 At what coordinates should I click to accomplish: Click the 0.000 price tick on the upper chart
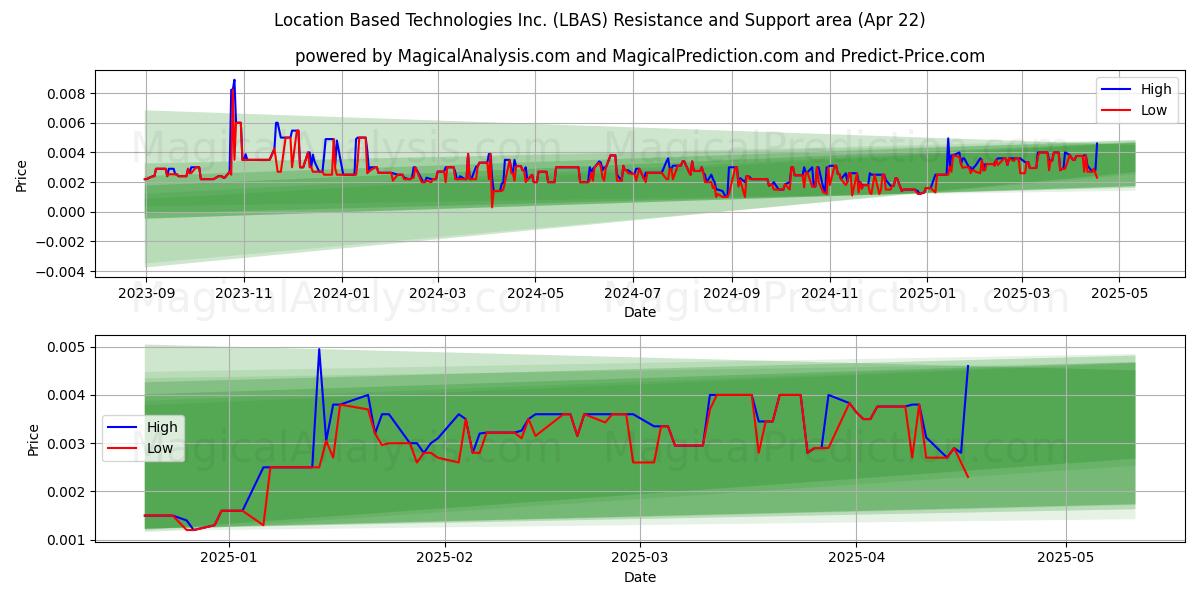(69, 212)
